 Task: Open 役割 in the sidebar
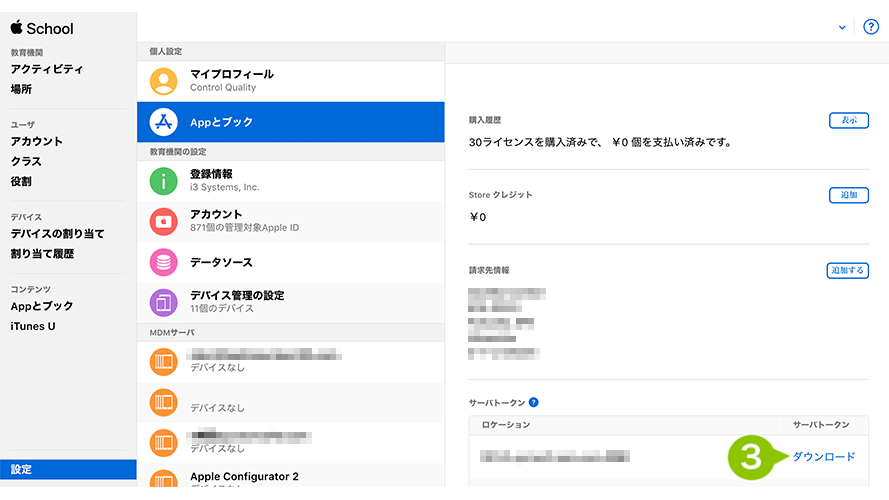click(x=21, y=181)
